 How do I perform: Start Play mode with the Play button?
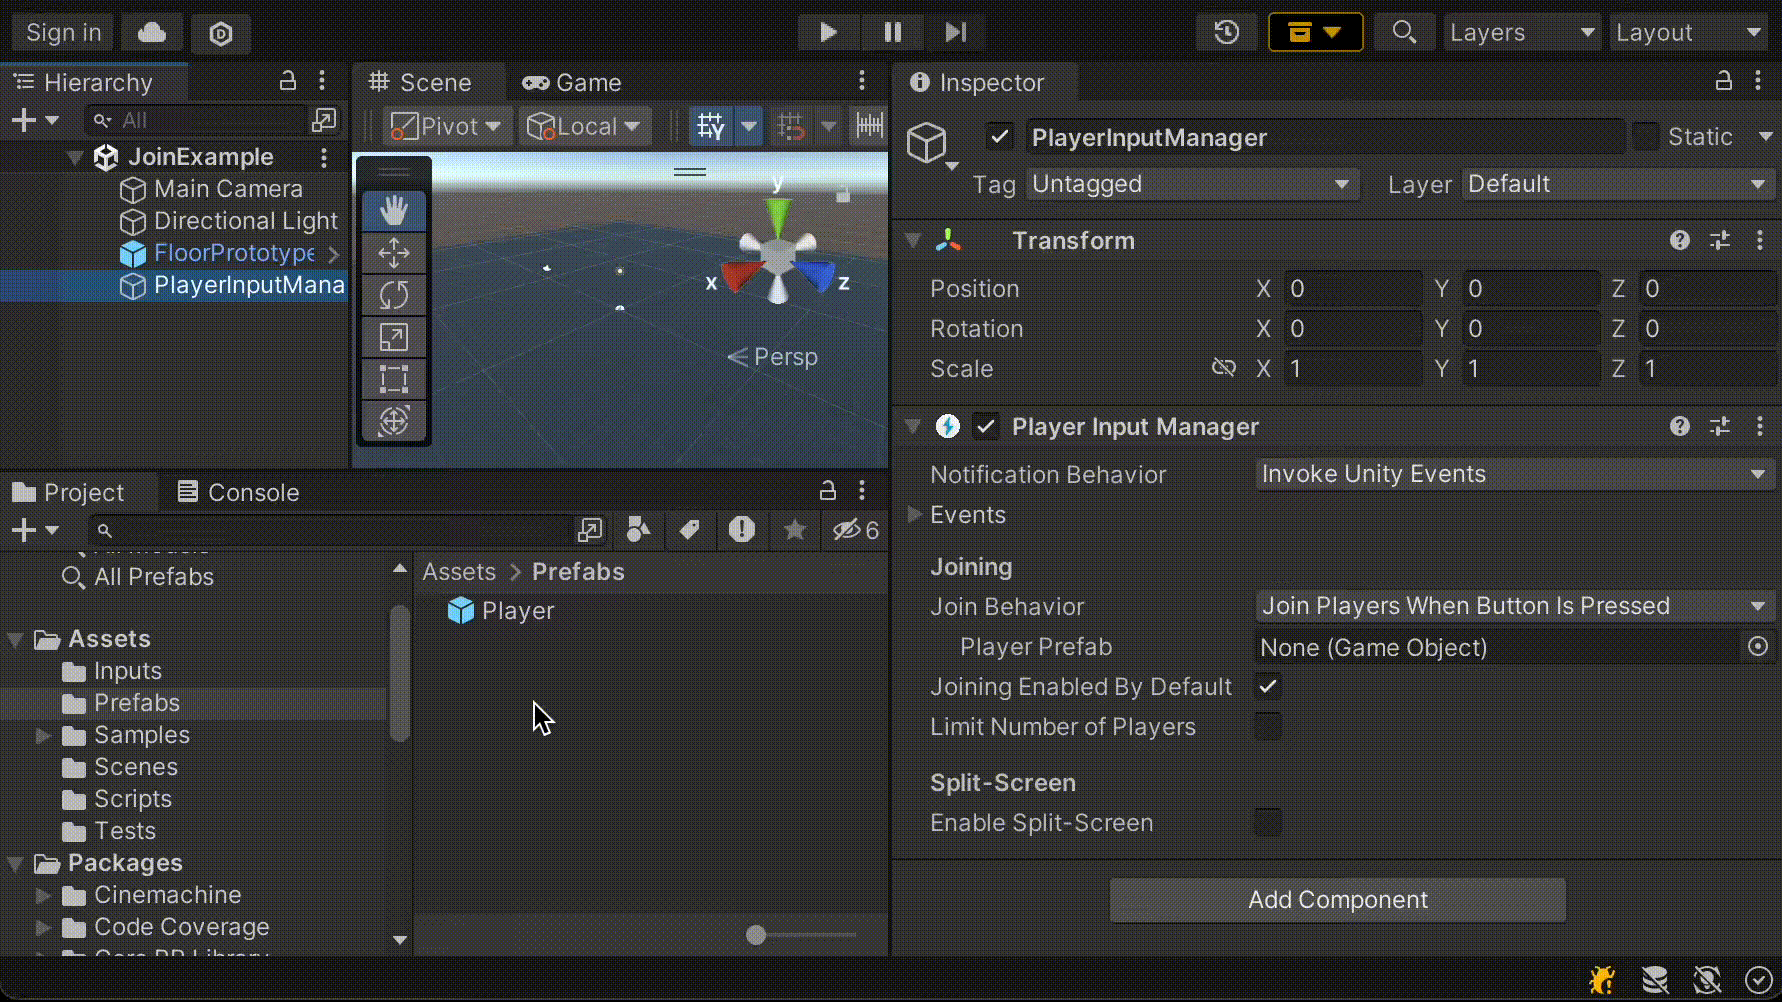click(828, 32)
